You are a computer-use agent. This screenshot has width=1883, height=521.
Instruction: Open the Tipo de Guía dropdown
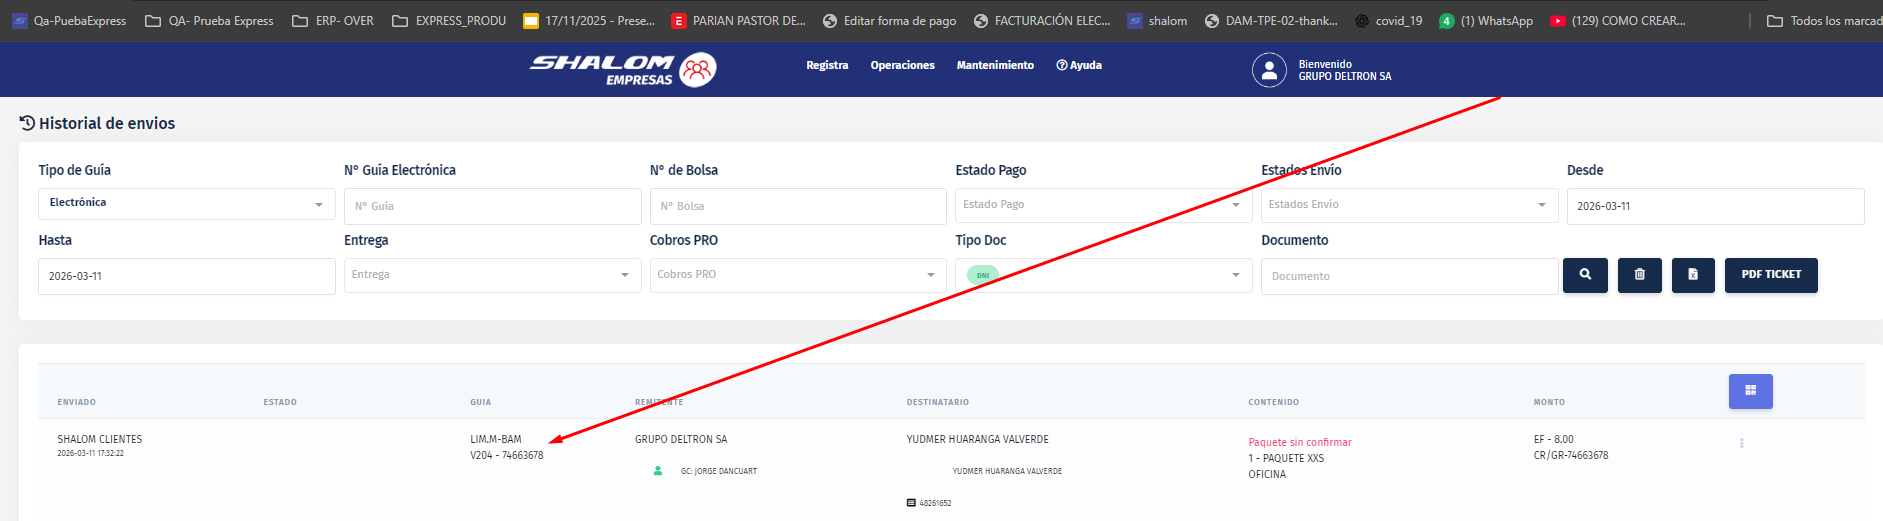pyautogui.click(x=186, y=204)
